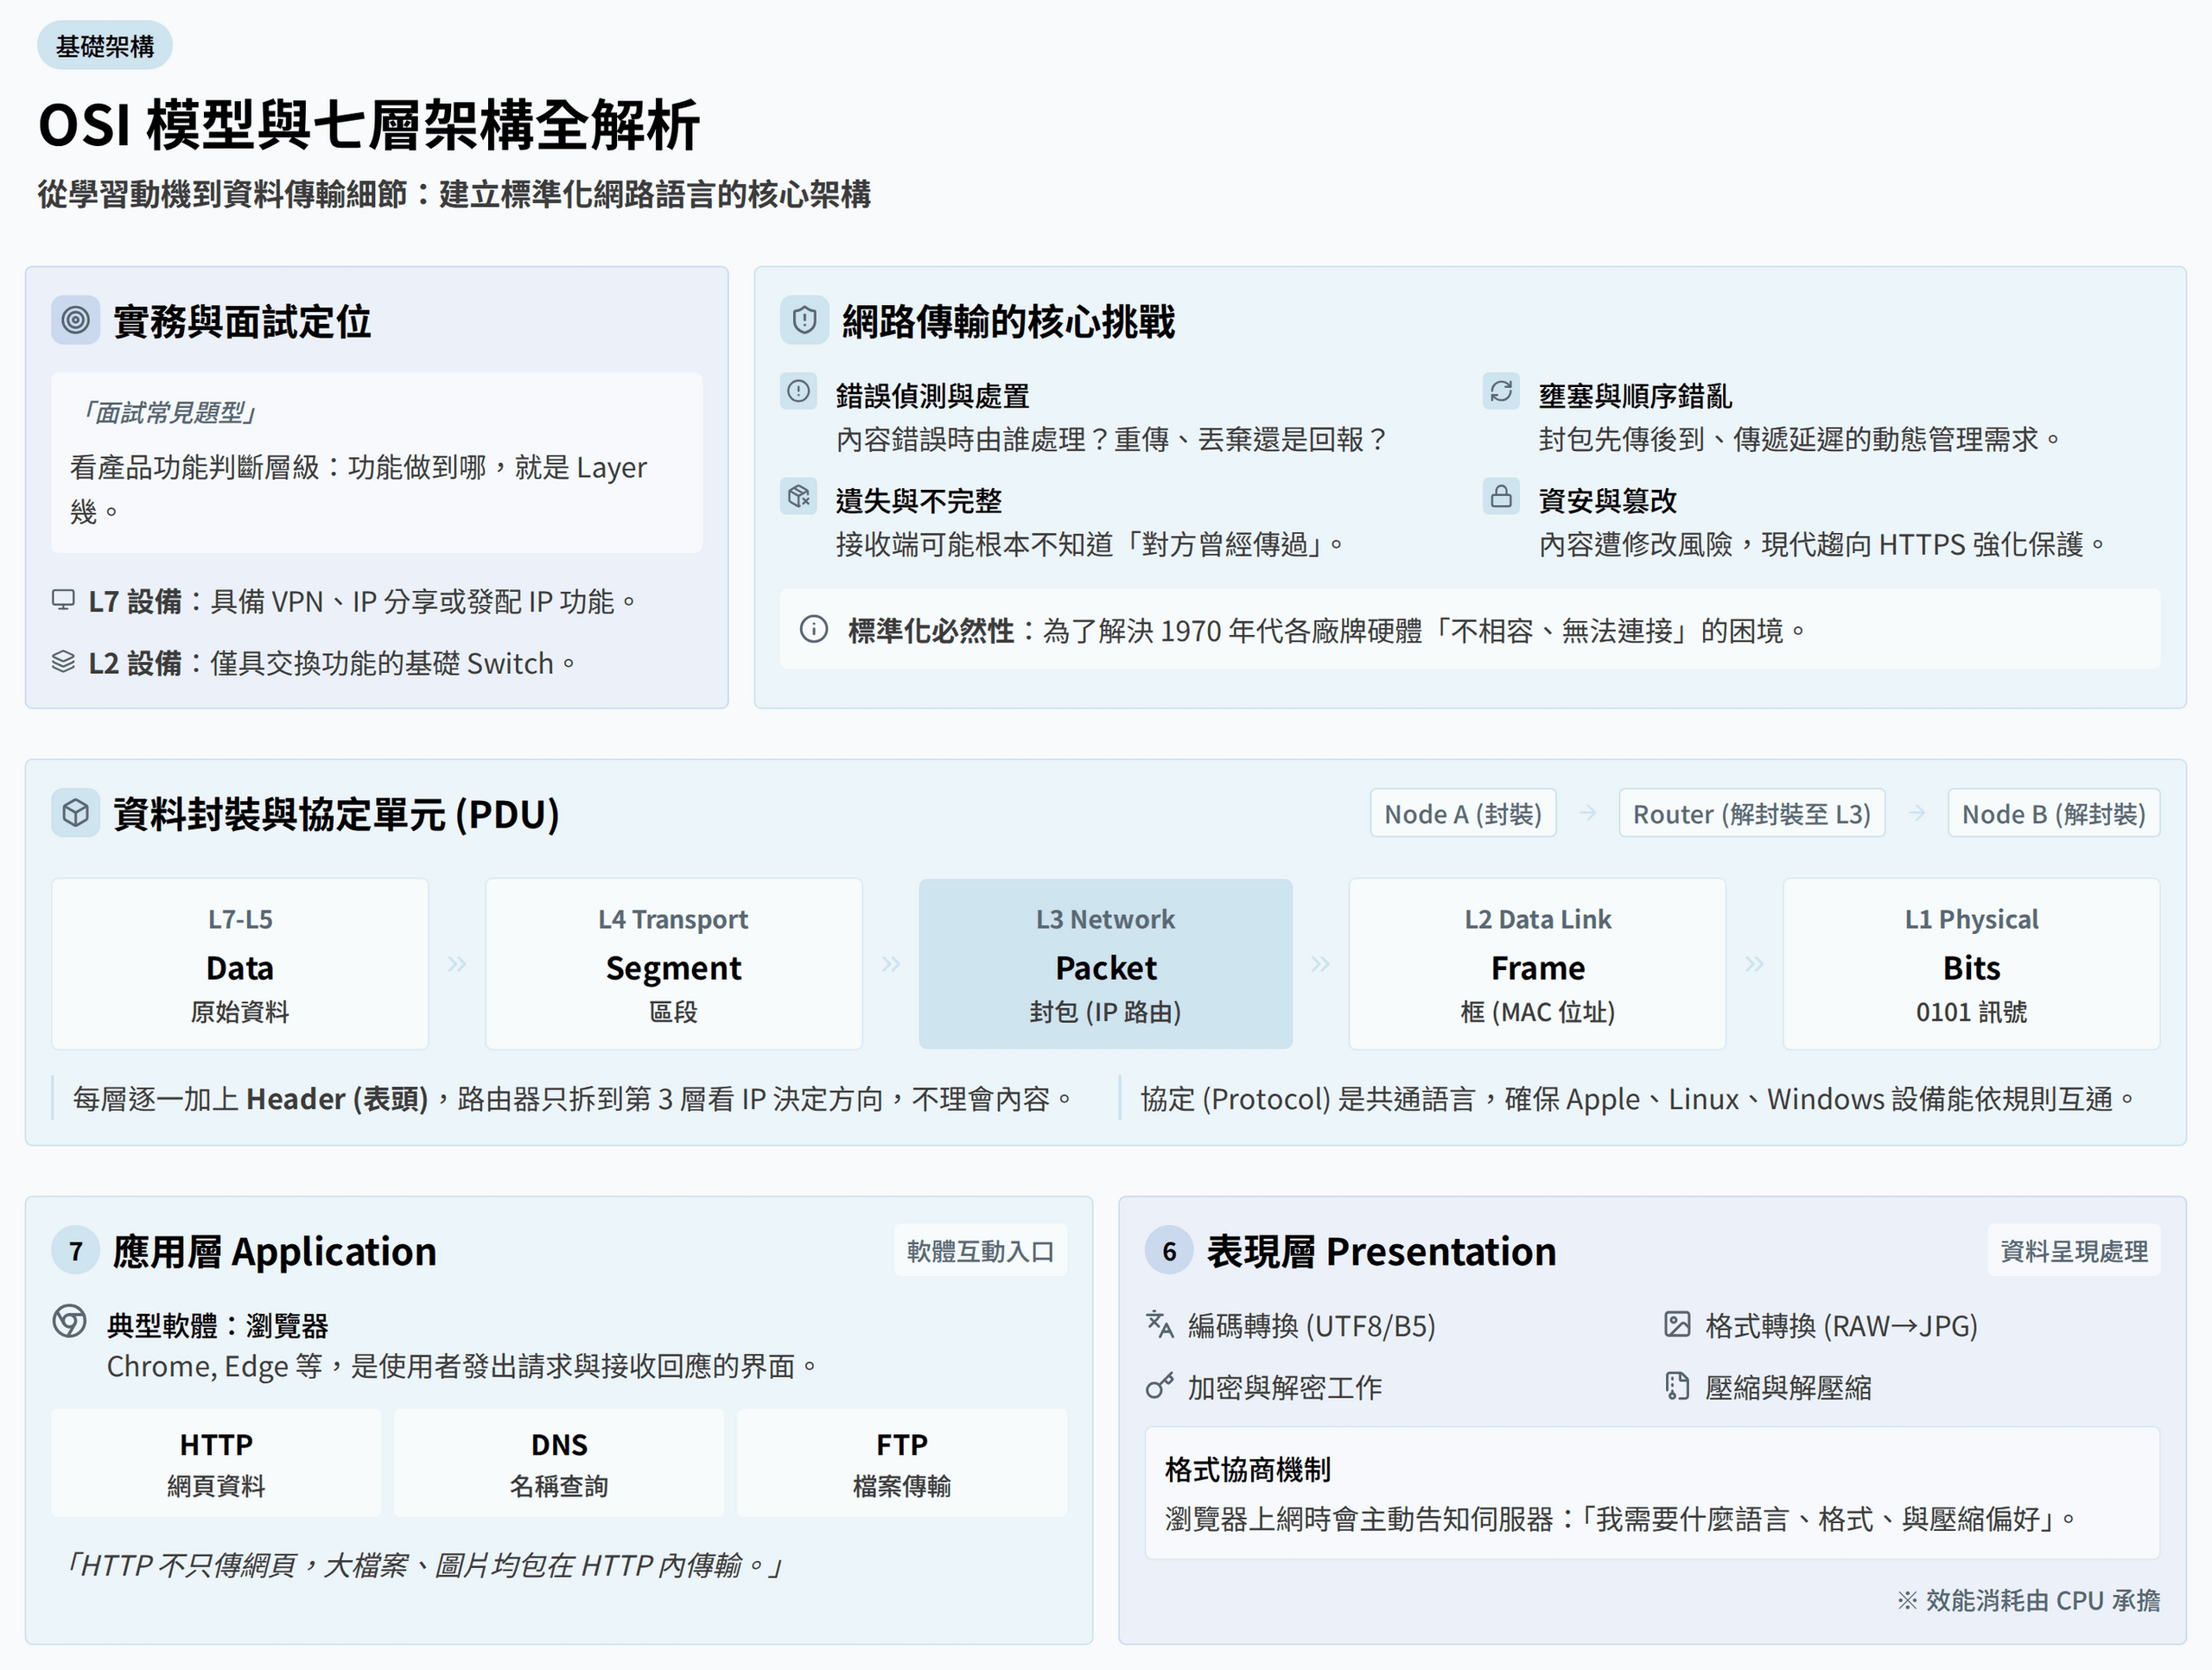Viewport: 2212px width, 1670px height.
Task: Click the package-off icon beside 遺失與不完整
Action: (x=798, y=497)
